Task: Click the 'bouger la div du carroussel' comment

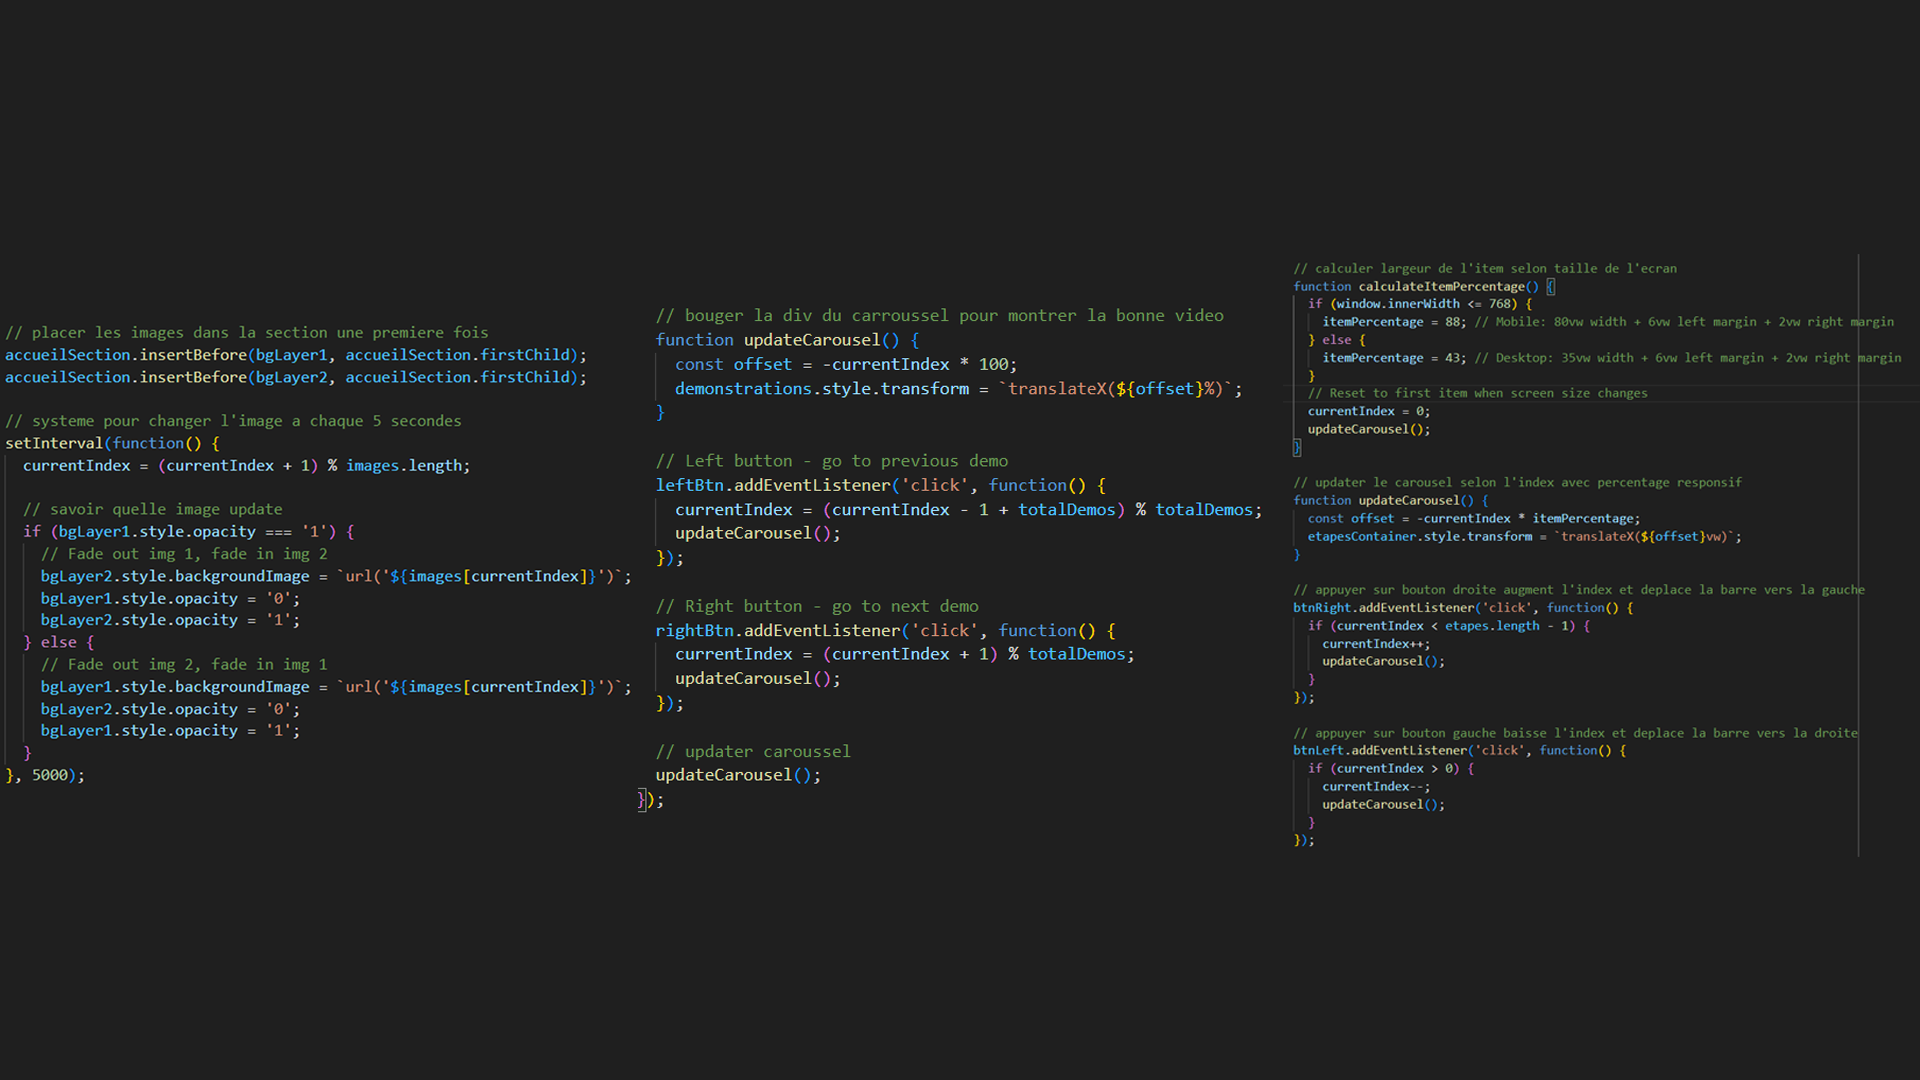Action: coord(939,315)
